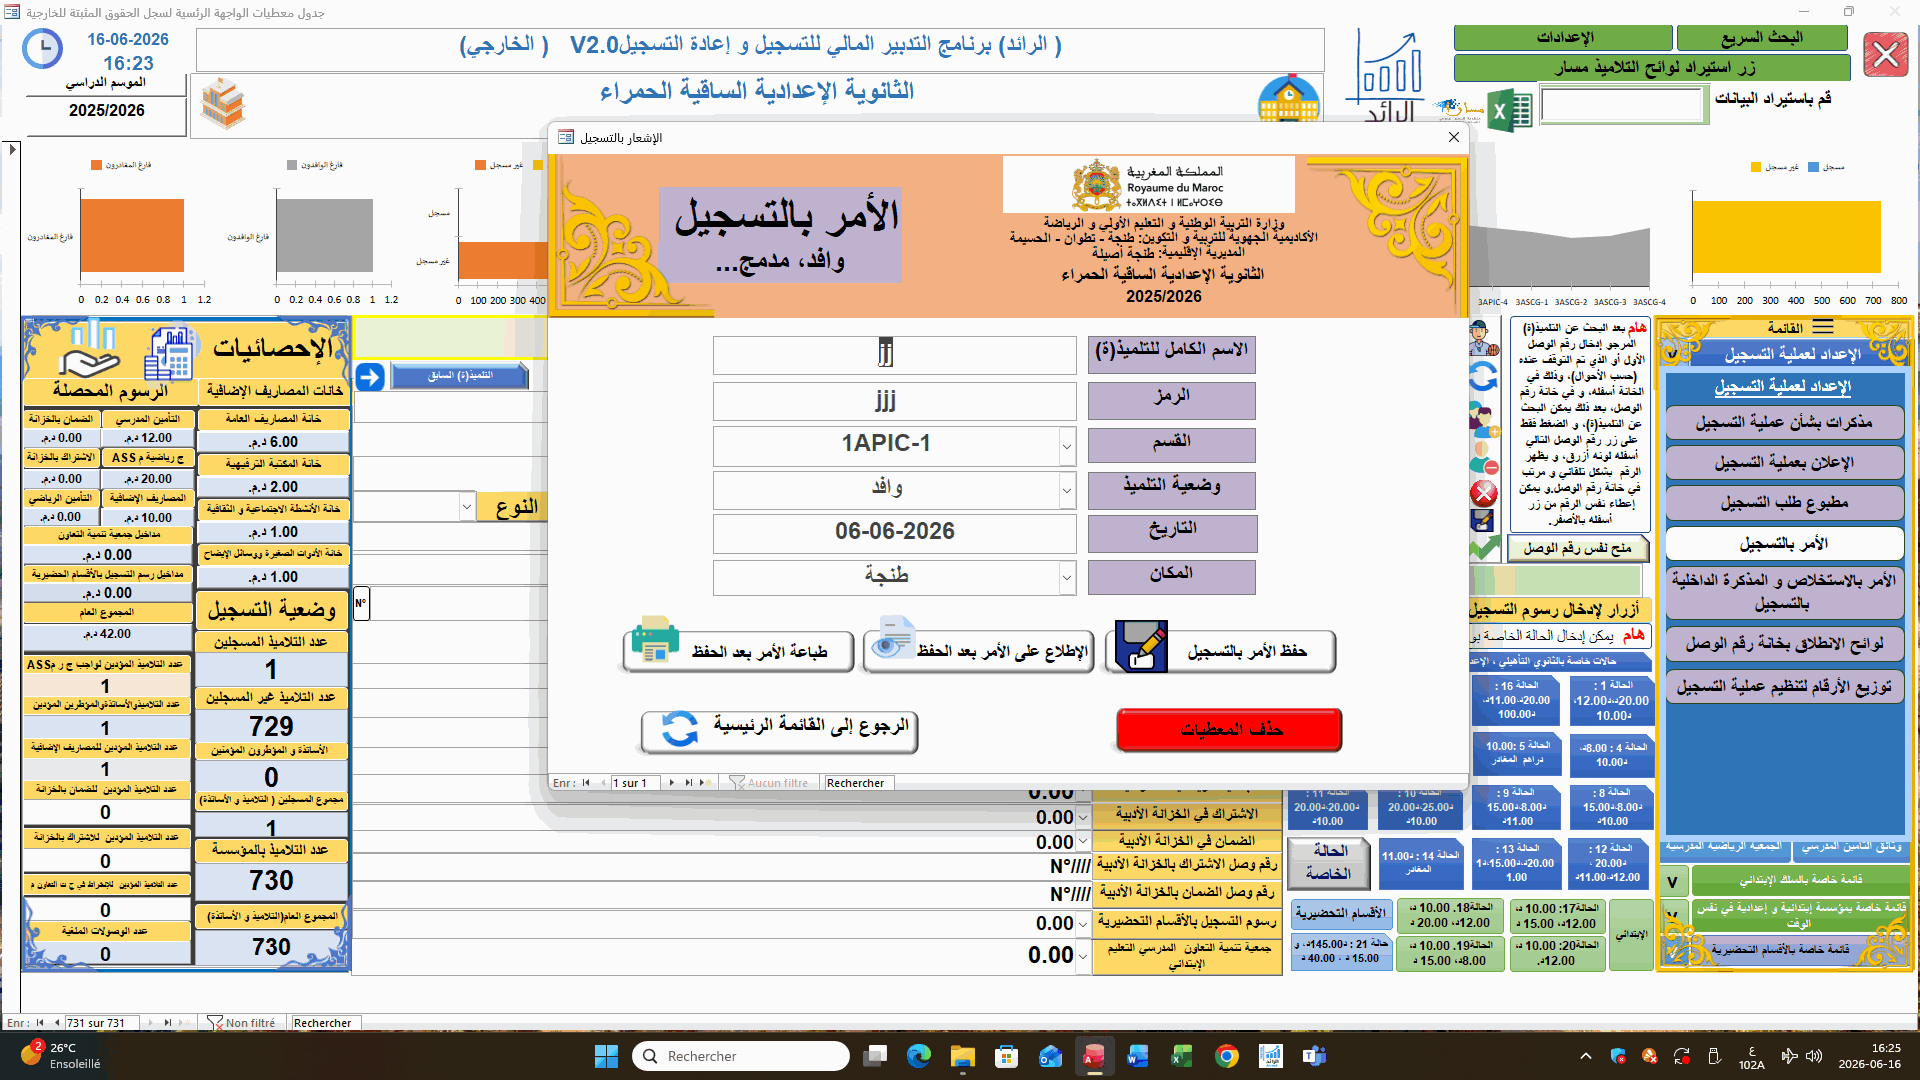Select لوائح الانطلاق بخانة رقم الوصل item

(1784, 644)
